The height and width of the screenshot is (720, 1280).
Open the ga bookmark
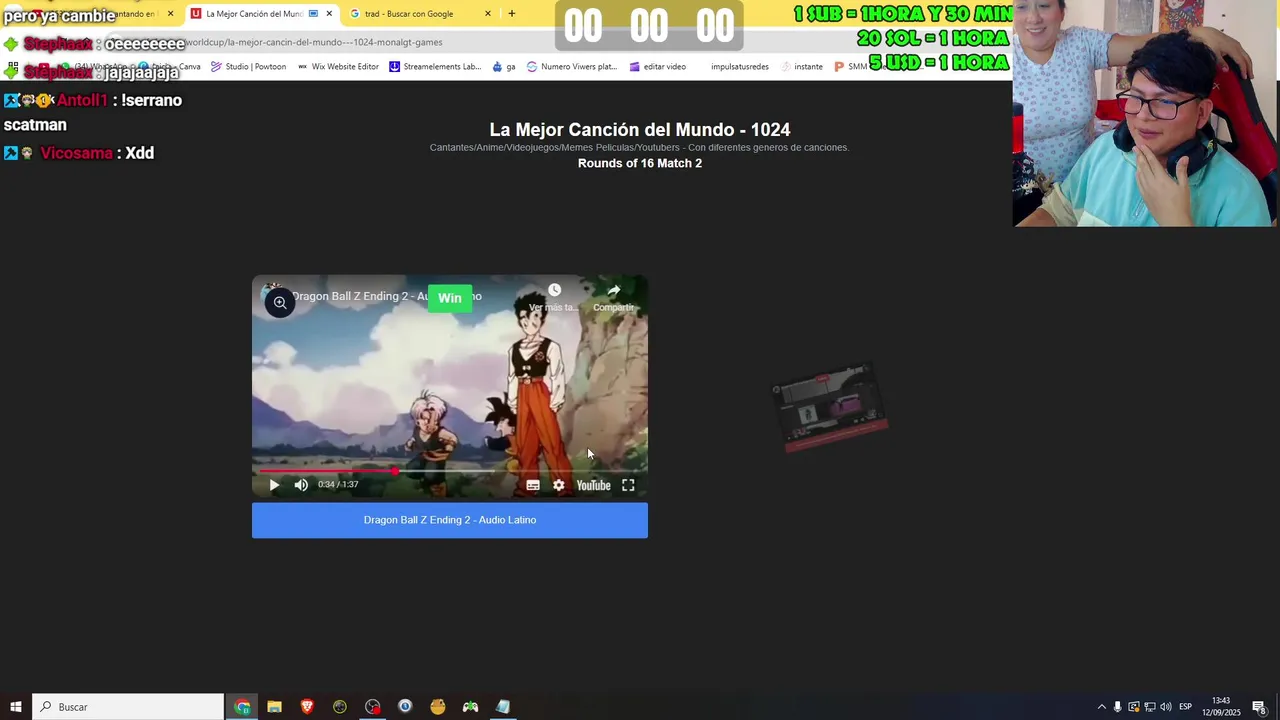(x=504, y=67)
